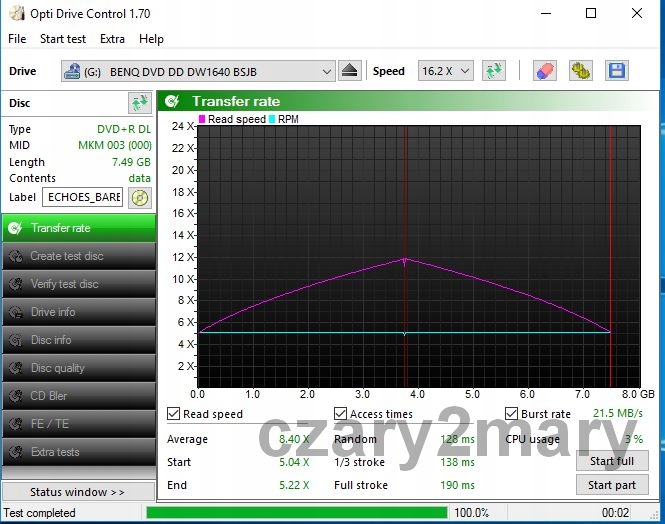Click the eraser erase disc icon

[x=544, y=71]
